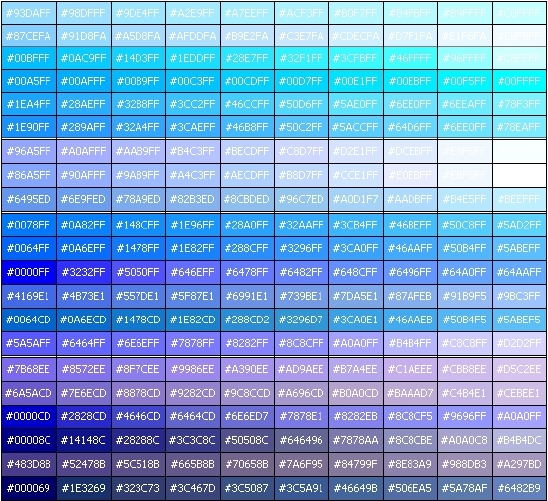Select the #46649B swatch
548x501 pixels.
pos(356,488)
